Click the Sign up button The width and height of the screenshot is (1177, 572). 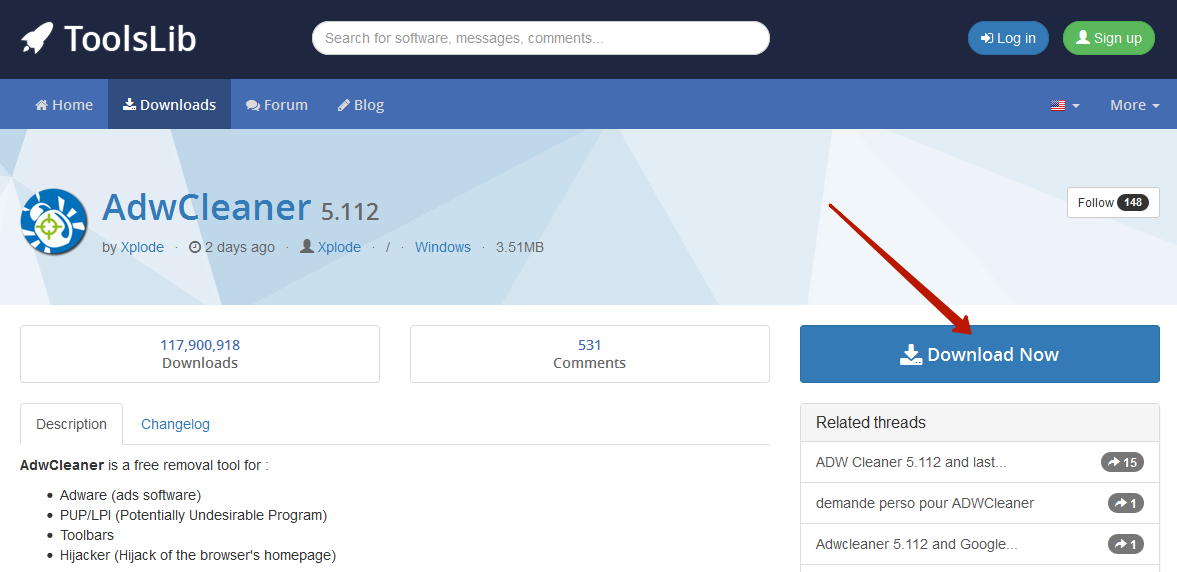pyautogui.click(x=1109, y=38)
